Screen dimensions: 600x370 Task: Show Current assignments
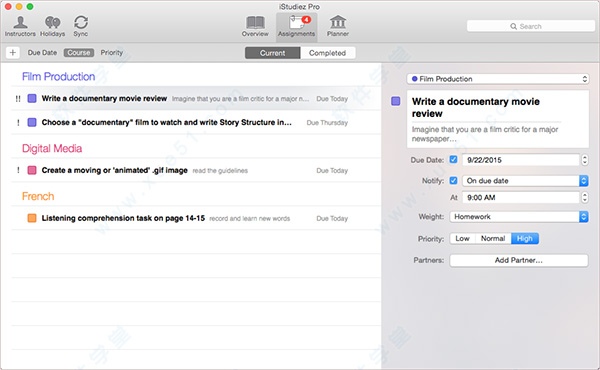272,53
